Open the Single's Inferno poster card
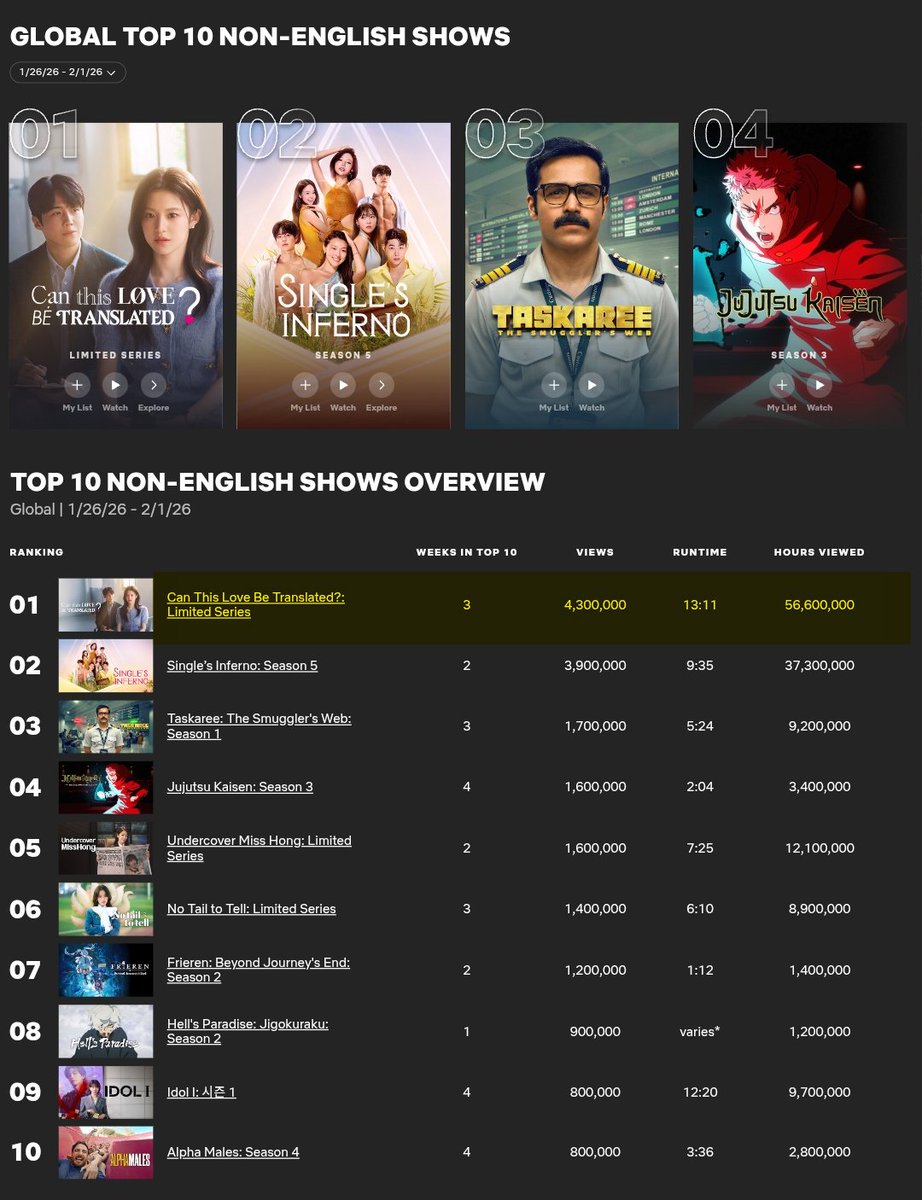This screenshot has width=922, height=1200. point(344,275)
